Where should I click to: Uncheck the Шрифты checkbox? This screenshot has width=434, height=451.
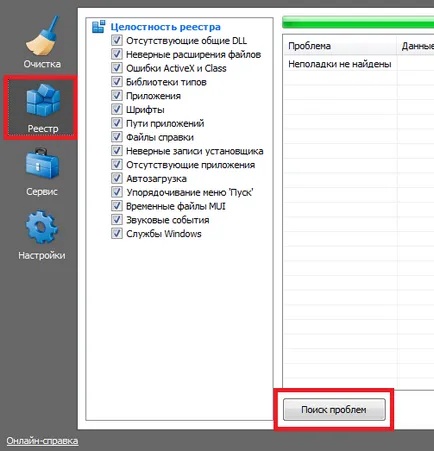pos(117,109)
